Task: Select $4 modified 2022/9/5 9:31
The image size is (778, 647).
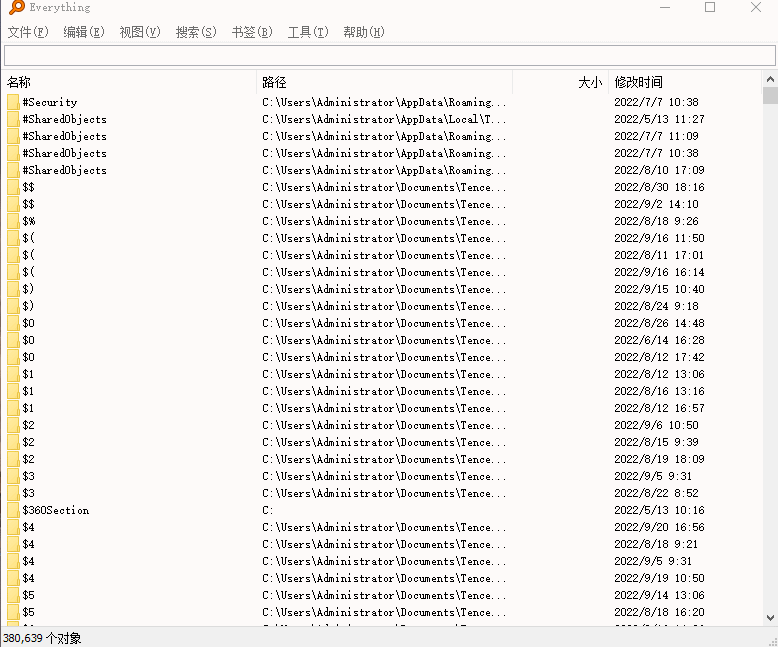Action: pos(29,561)
